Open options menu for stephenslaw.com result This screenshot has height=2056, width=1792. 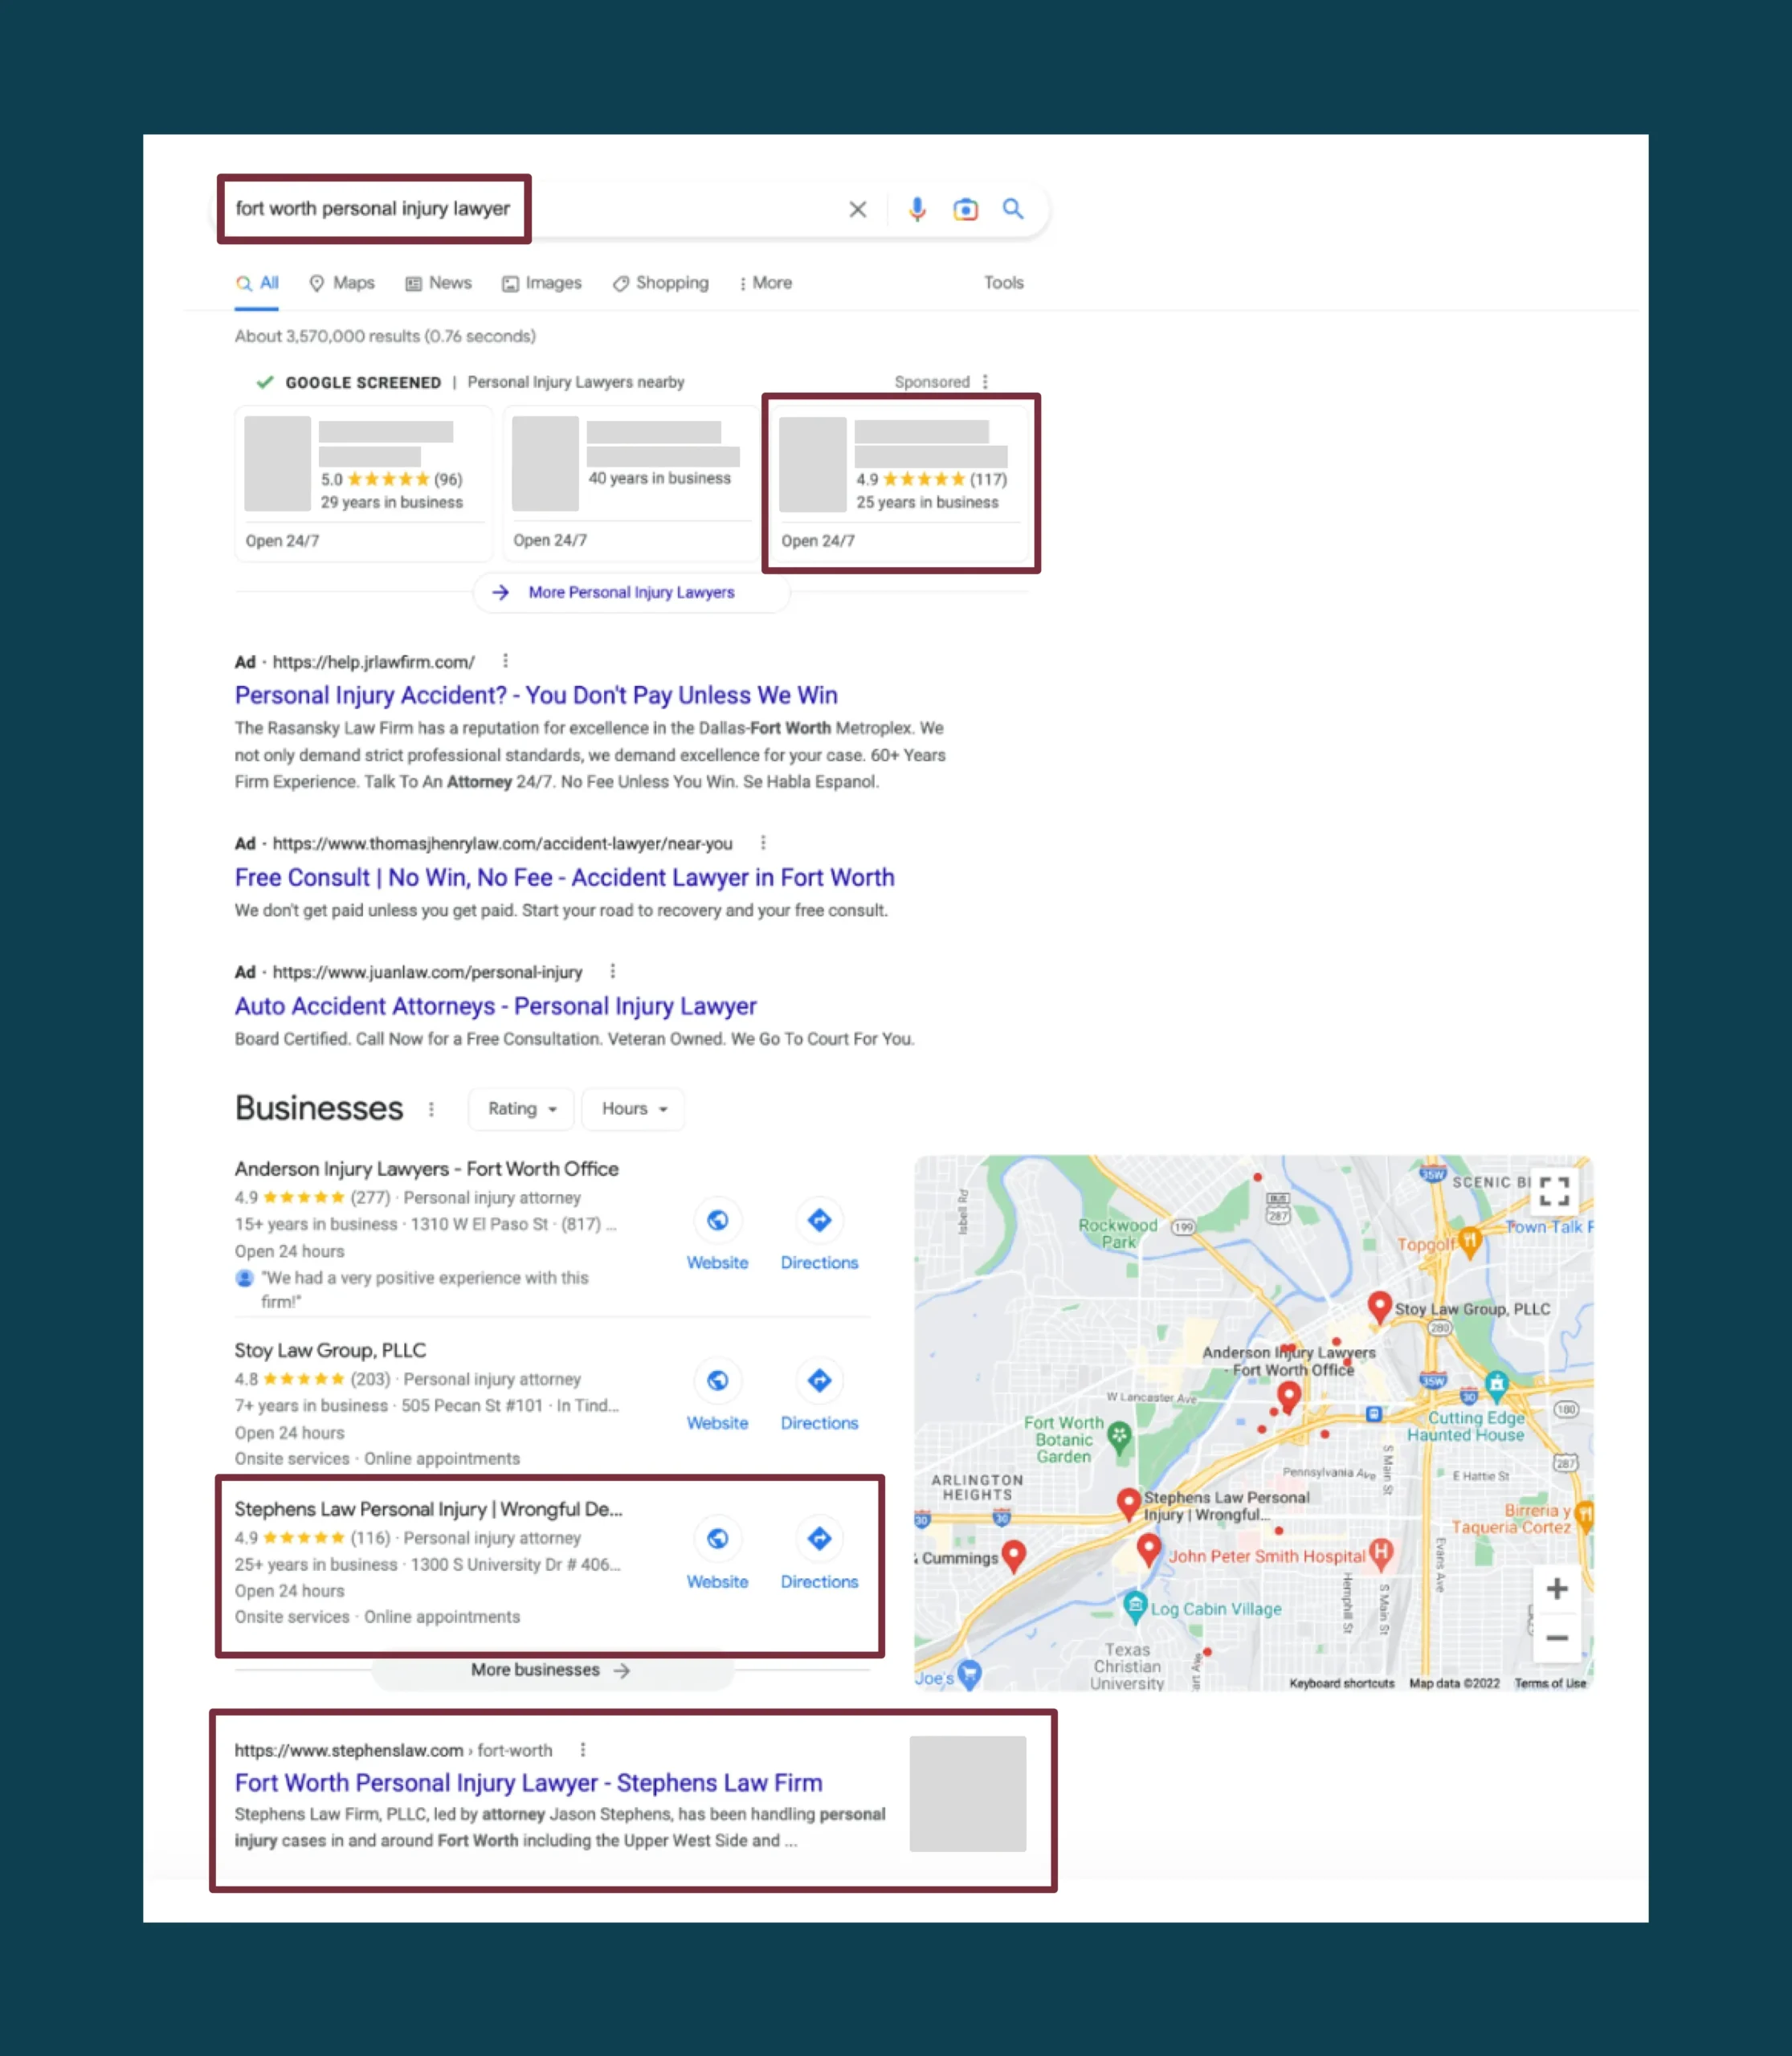point(582,1749)
